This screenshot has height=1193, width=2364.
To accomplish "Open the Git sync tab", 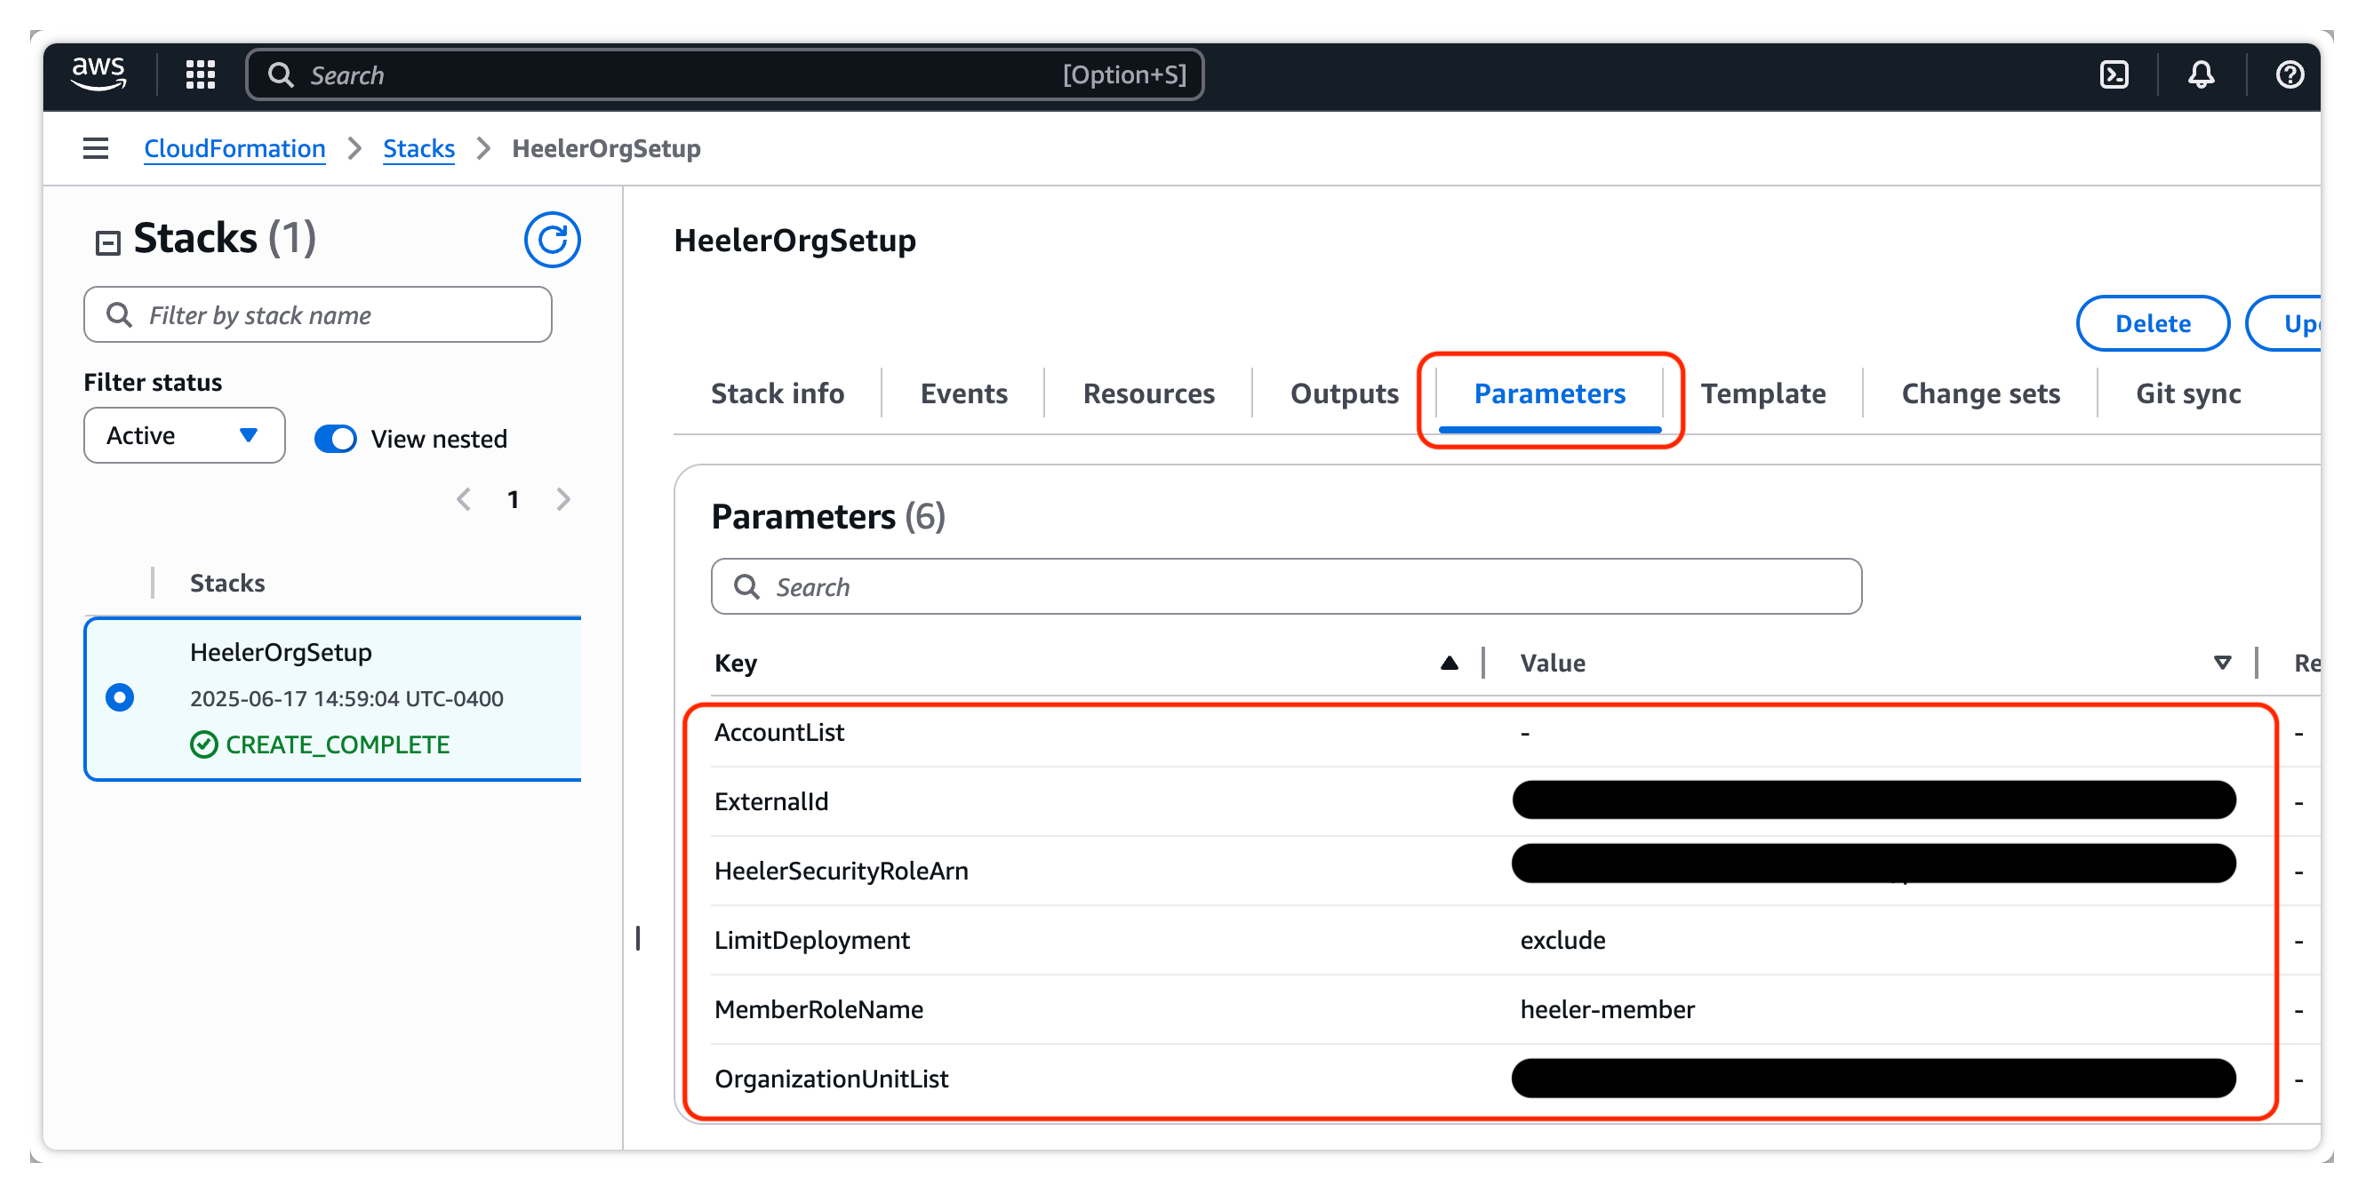I will point(2188,394).
